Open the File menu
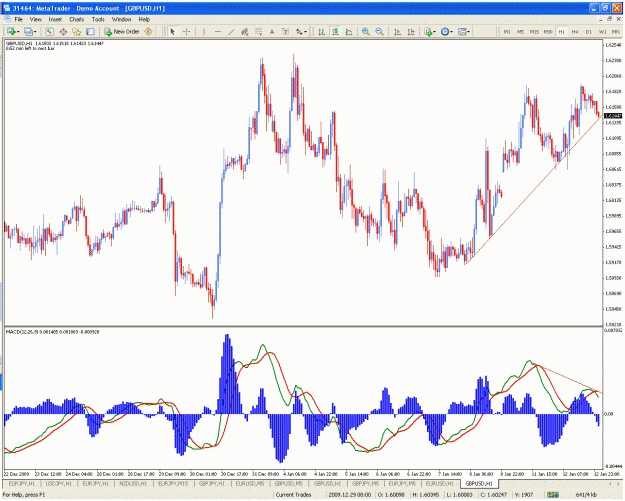This screenshot has height=501, width=625. point(18,19)
